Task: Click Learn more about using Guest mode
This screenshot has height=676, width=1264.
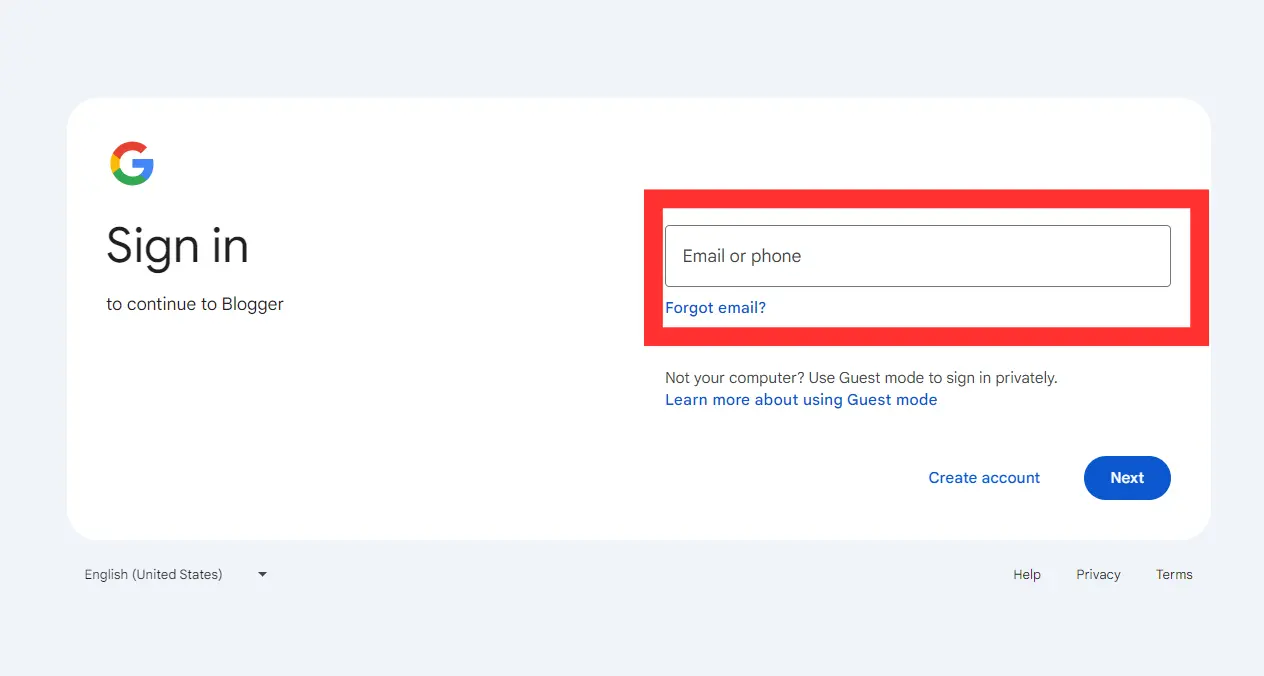Action: (800, 399)
